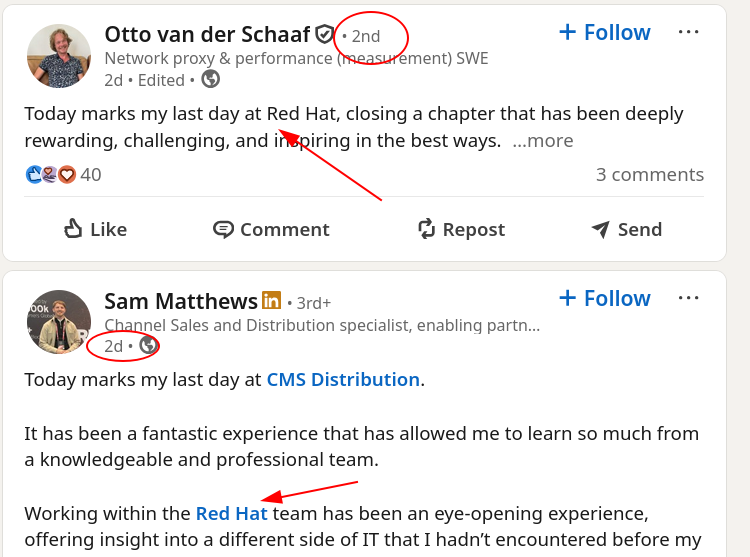
Task: Open more options menu on Otto's post
Action: (689, 32)
